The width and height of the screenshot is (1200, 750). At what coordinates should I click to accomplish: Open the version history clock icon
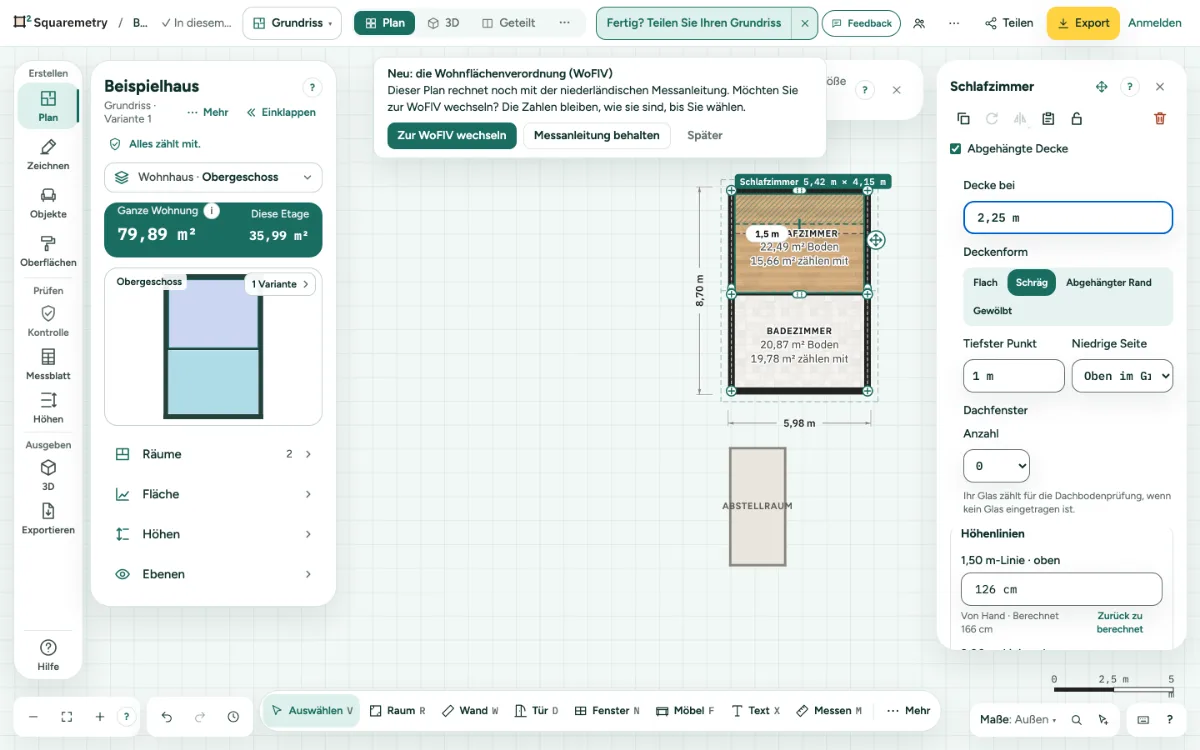click(233, 717)
